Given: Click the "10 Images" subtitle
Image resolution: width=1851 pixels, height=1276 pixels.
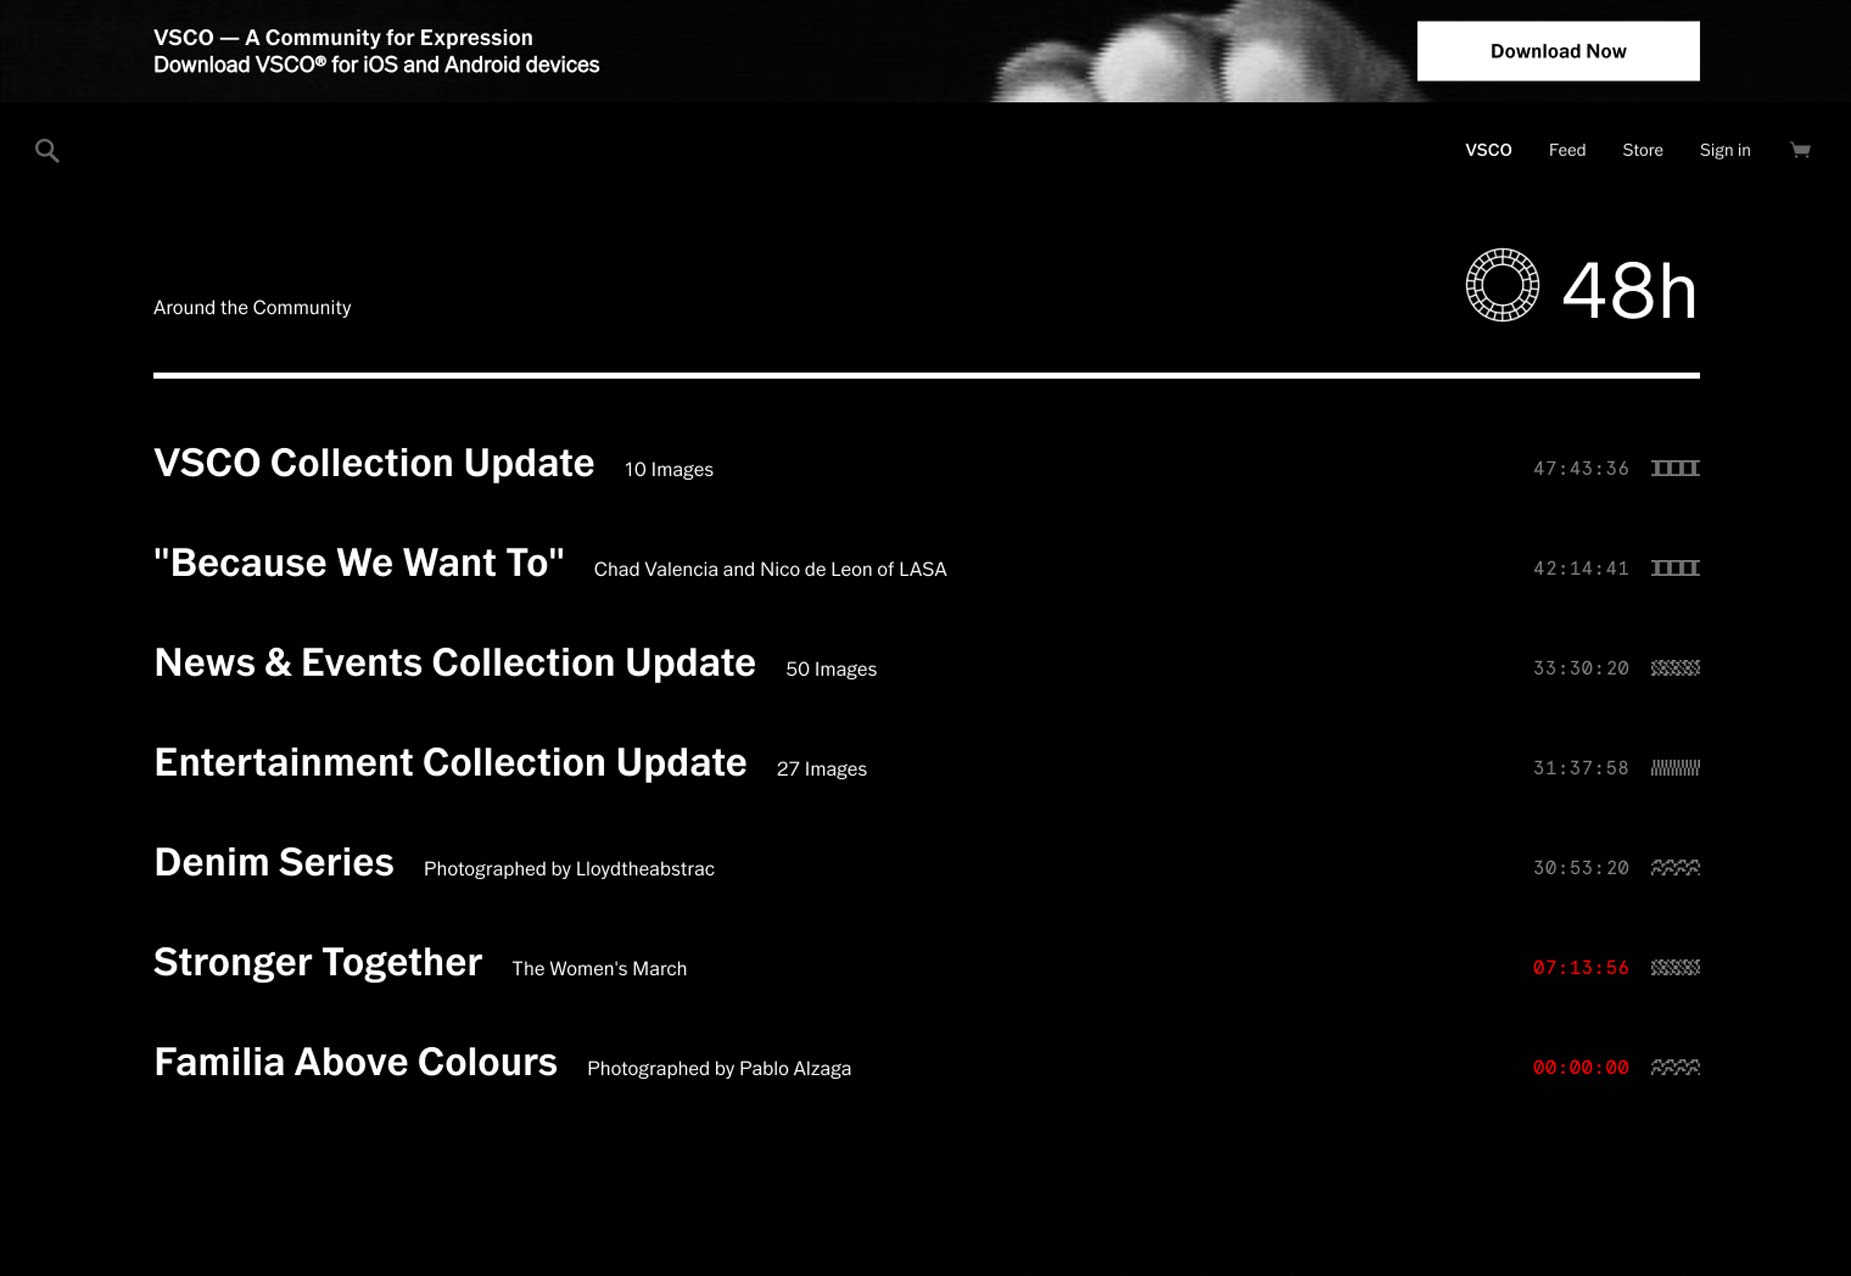Looking at the screenshot, I should point(669,470).
